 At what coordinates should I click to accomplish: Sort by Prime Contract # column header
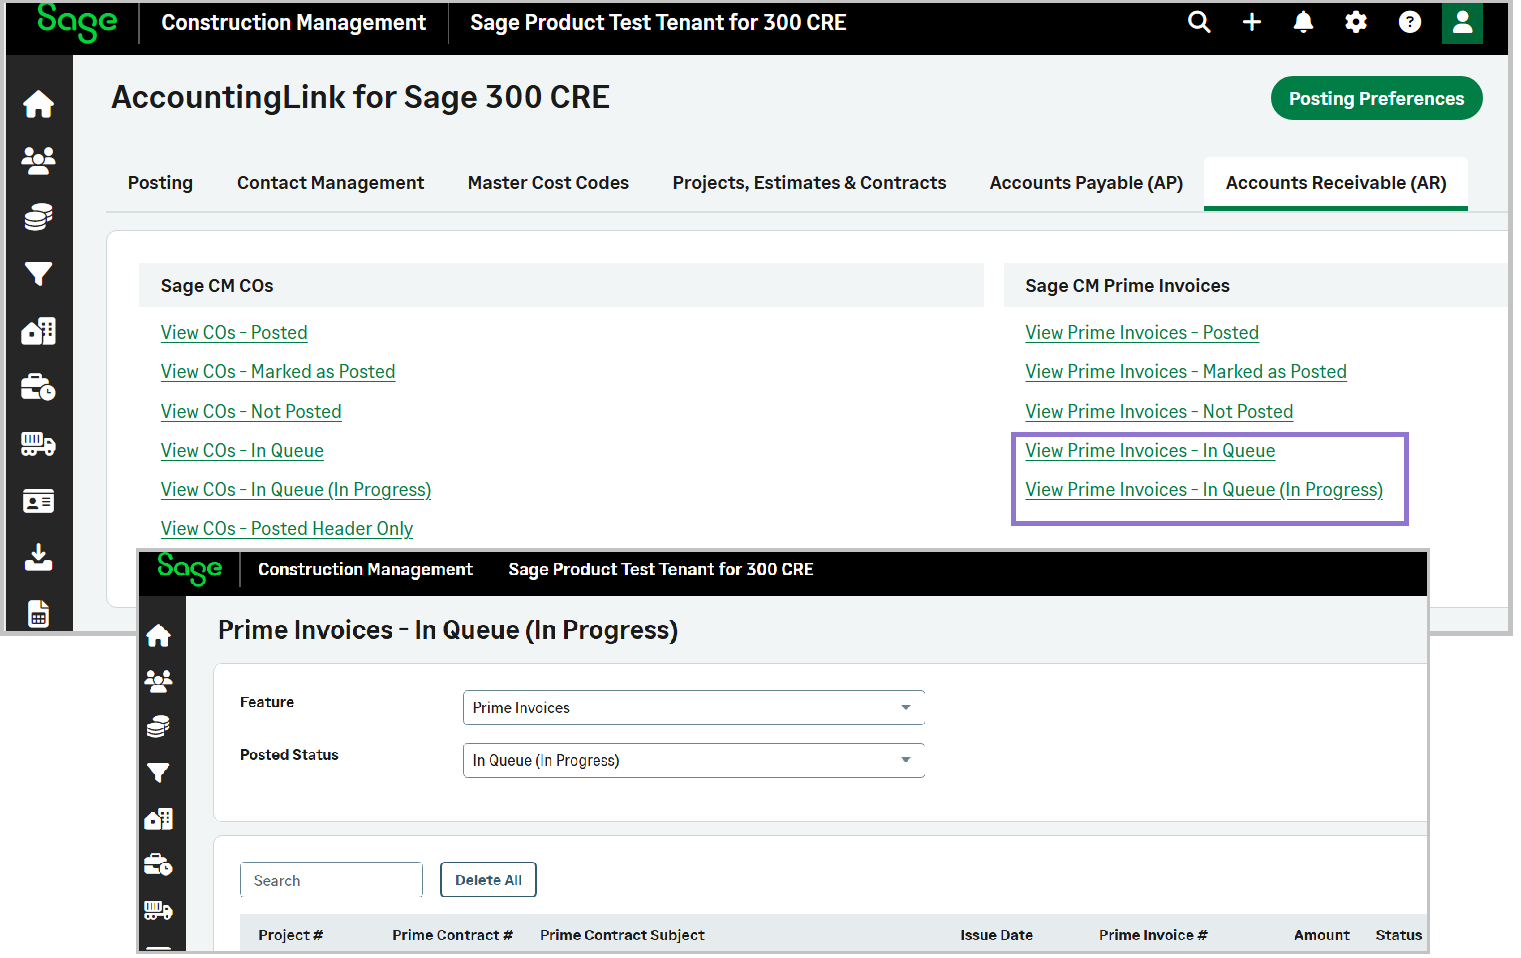[x=452, y=936]
